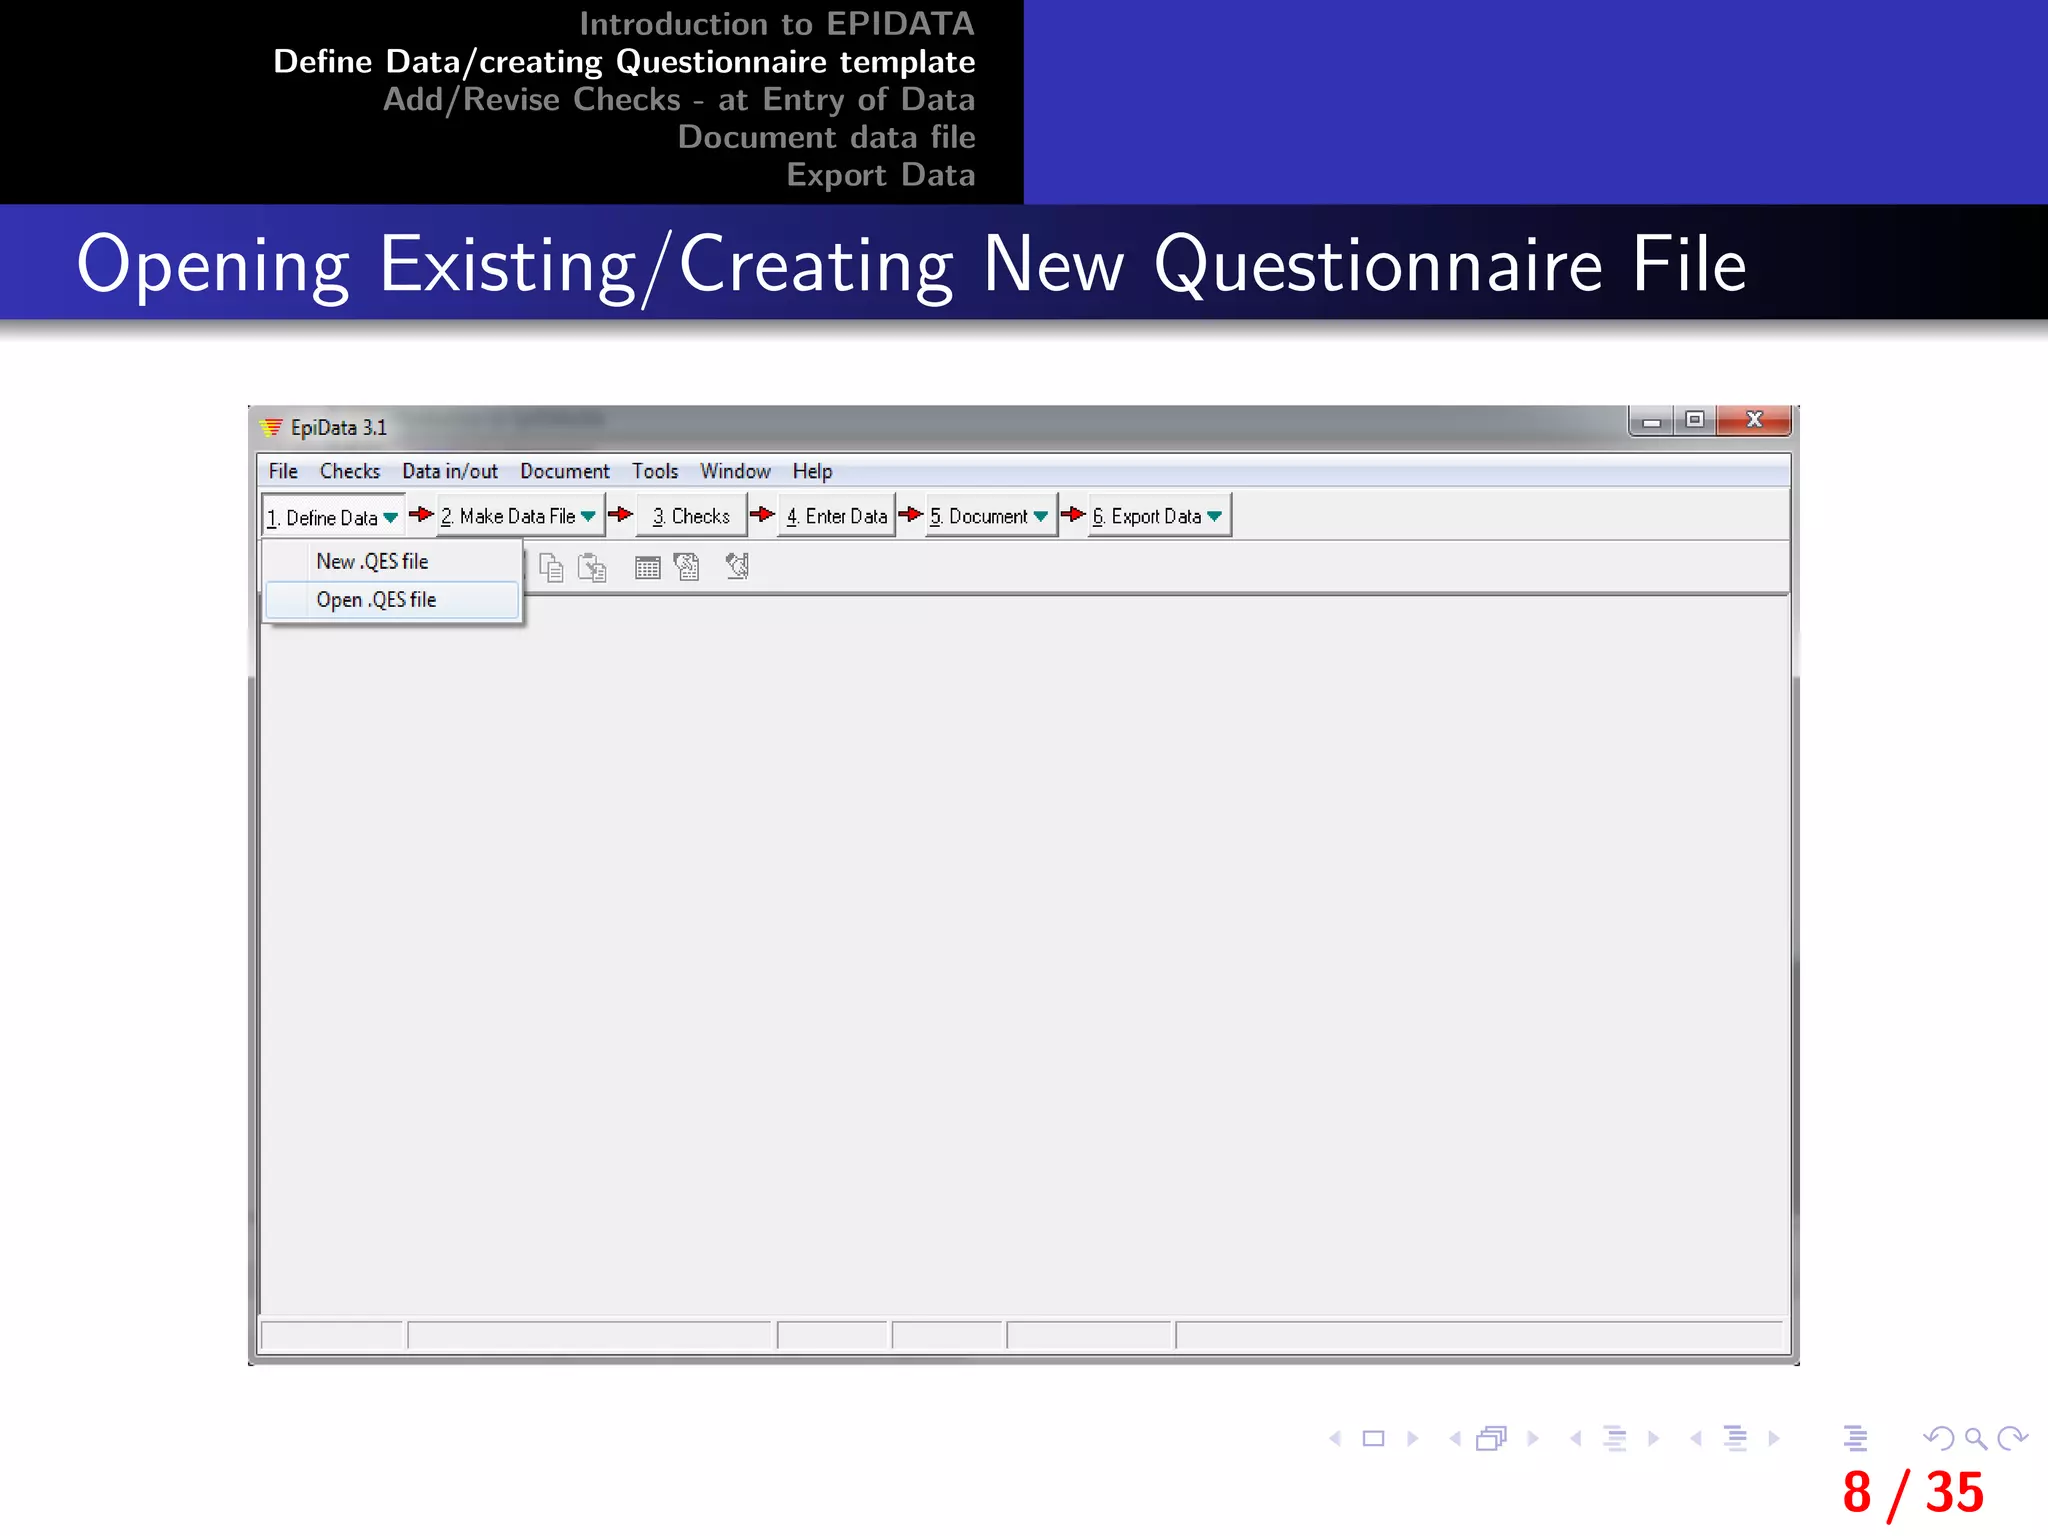This screenshot has height=1536, width=2048.
Task: Select Open .QES file menu entry
Action: (x=392, y=600)
